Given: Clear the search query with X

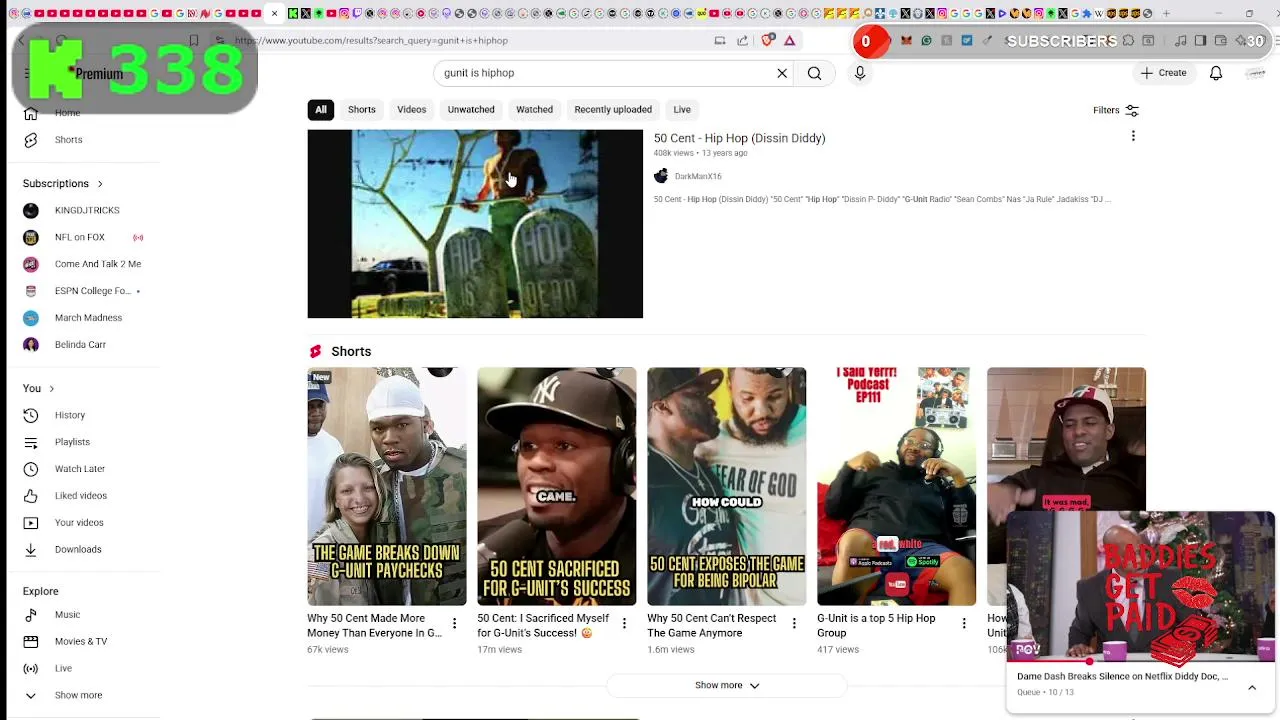Looking at the screenshot, I should (782, 73).
